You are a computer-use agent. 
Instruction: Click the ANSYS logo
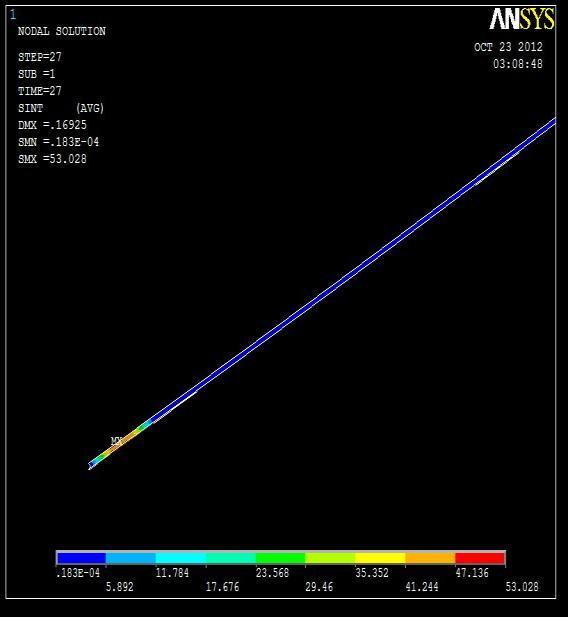522,18
